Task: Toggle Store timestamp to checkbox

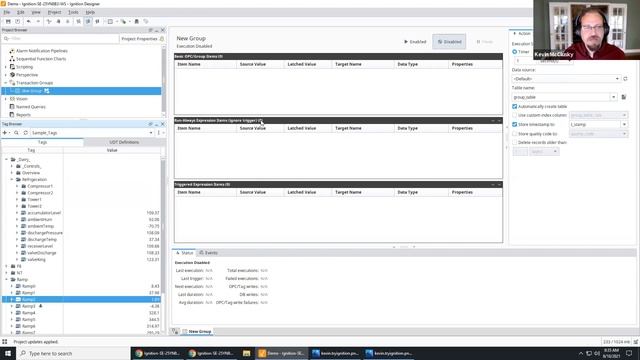Action: [x=514, y=124]
